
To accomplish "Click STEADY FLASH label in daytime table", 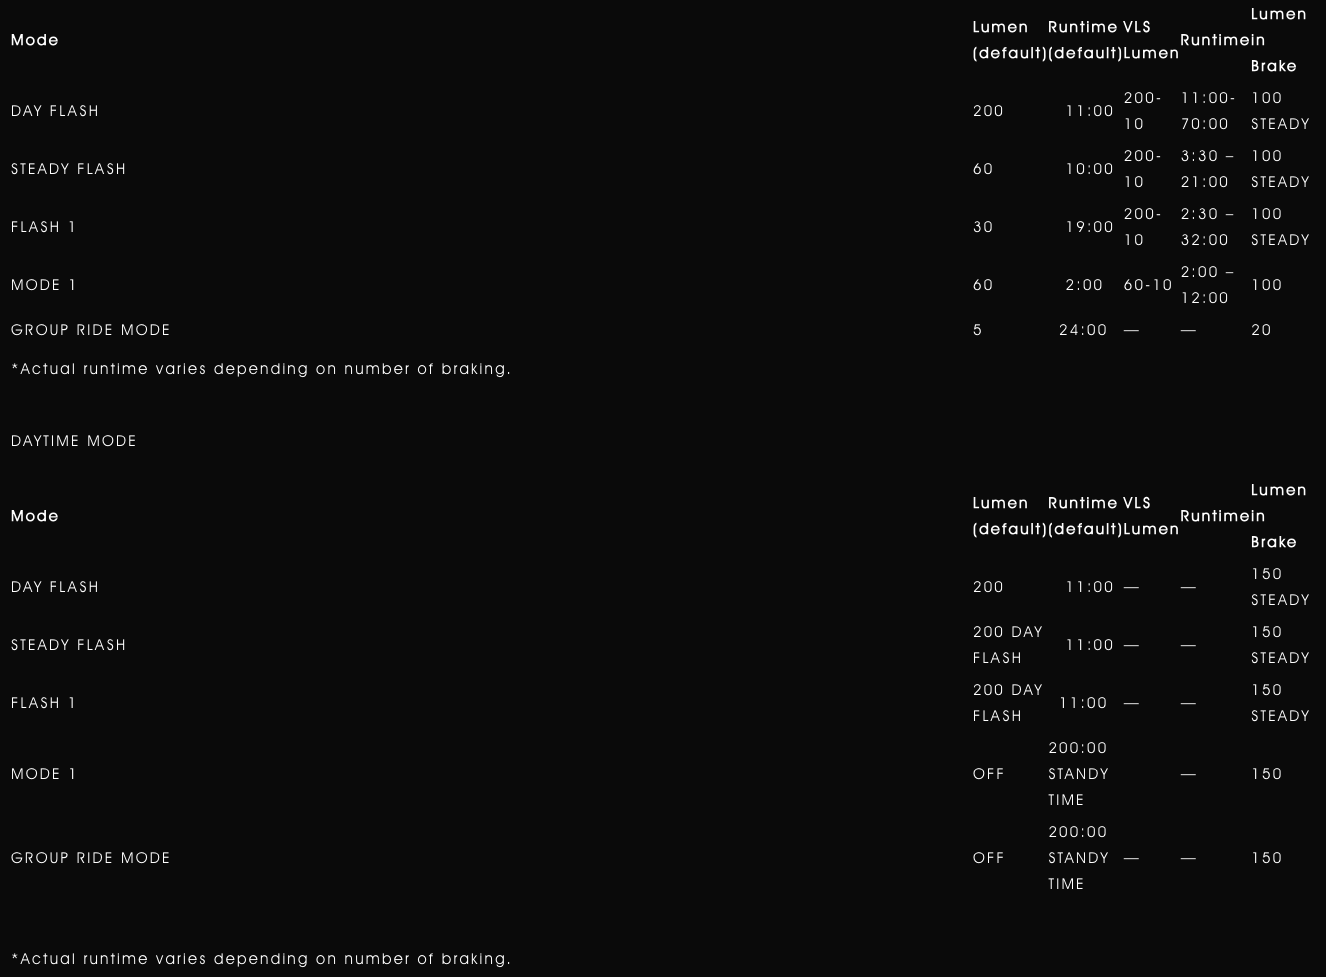I will pyautogui.click(x=68, y=645).
